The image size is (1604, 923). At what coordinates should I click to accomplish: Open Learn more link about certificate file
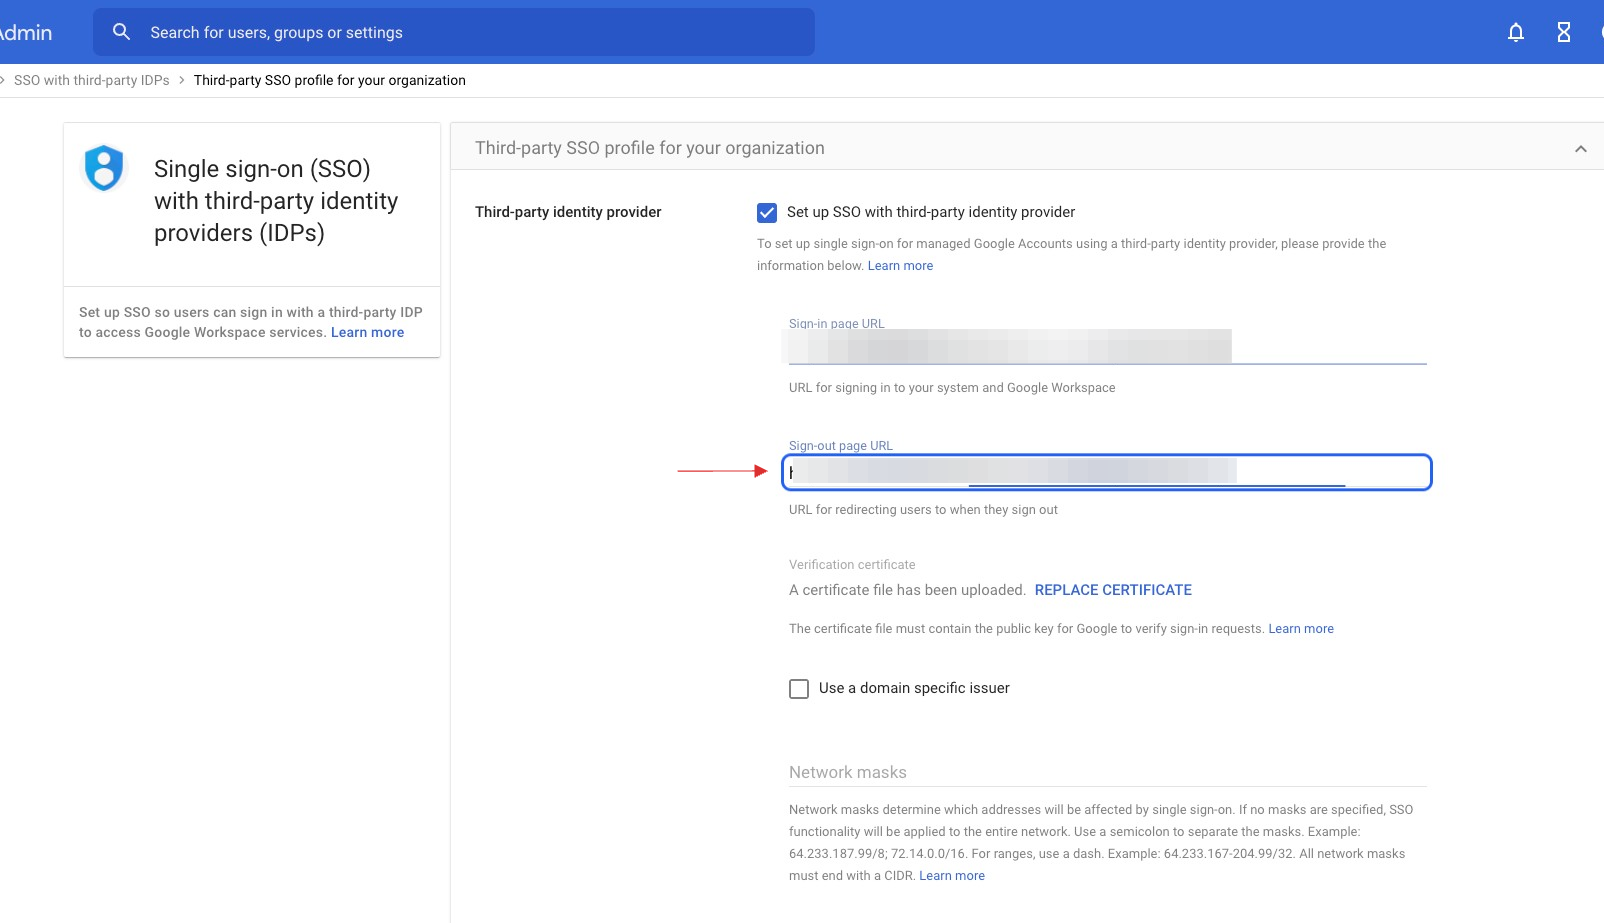coord(1301,629)
